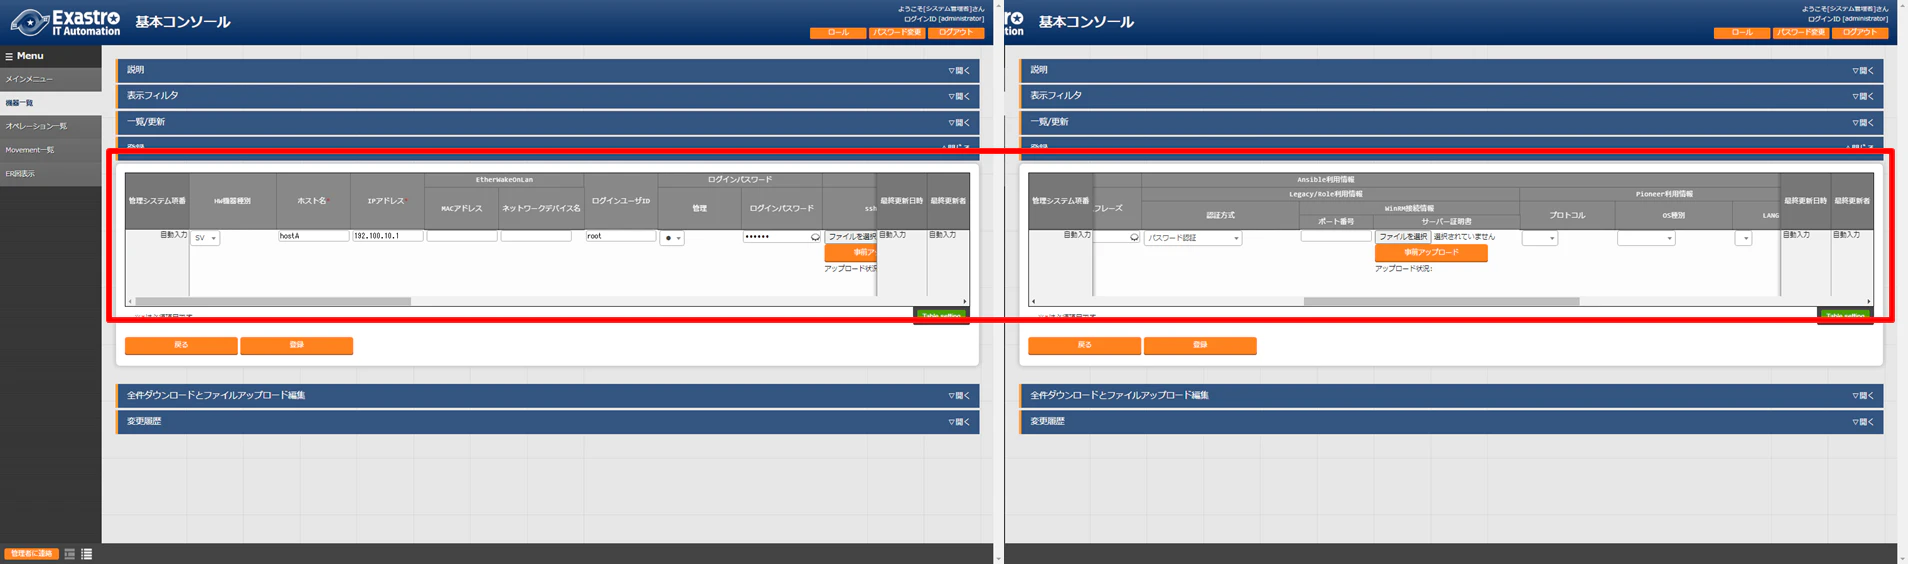The height and width of the screenshot is (564, 1908).
Task: Click left-arrow of right table scrollbar
Action: click(x=1033, y=301)
